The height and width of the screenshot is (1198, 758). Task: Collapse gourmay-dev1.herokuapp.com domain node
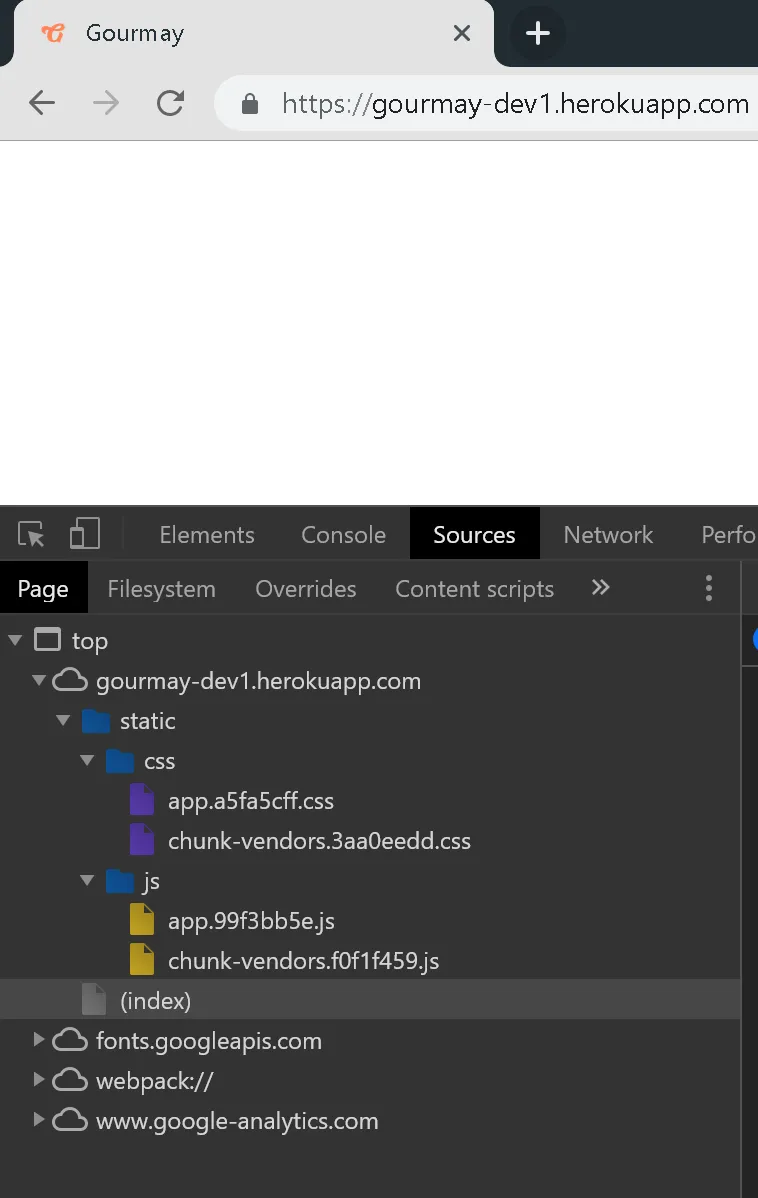(x=39, y=680)
